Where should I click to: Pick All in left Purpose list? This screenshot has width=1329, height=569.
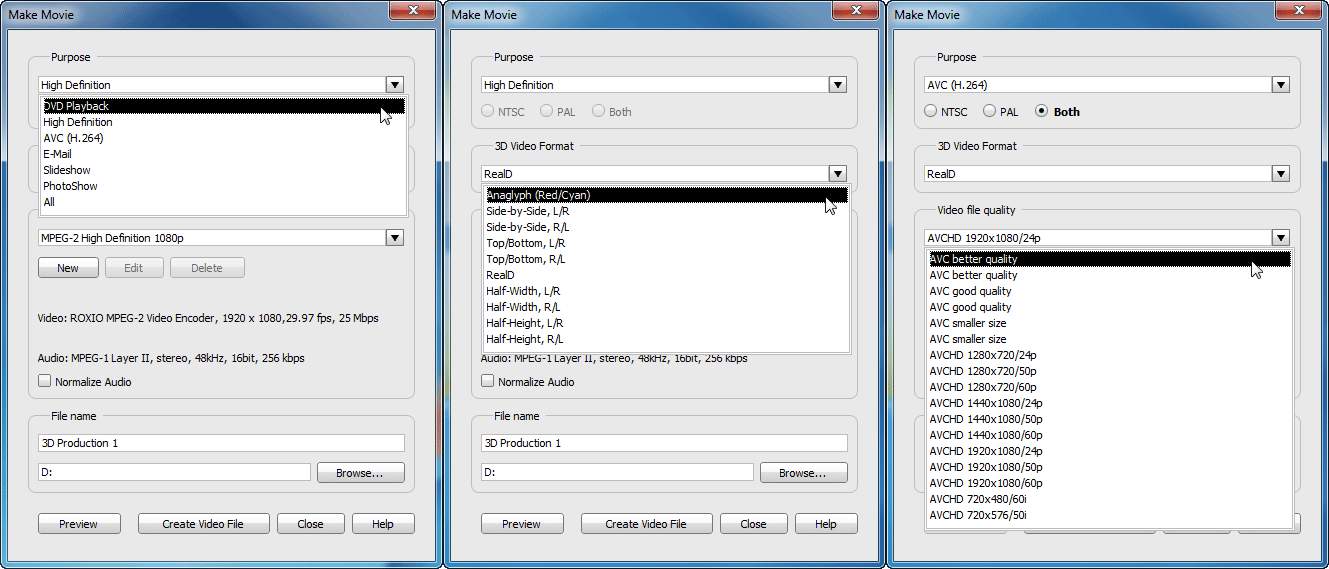pos(224,202)
